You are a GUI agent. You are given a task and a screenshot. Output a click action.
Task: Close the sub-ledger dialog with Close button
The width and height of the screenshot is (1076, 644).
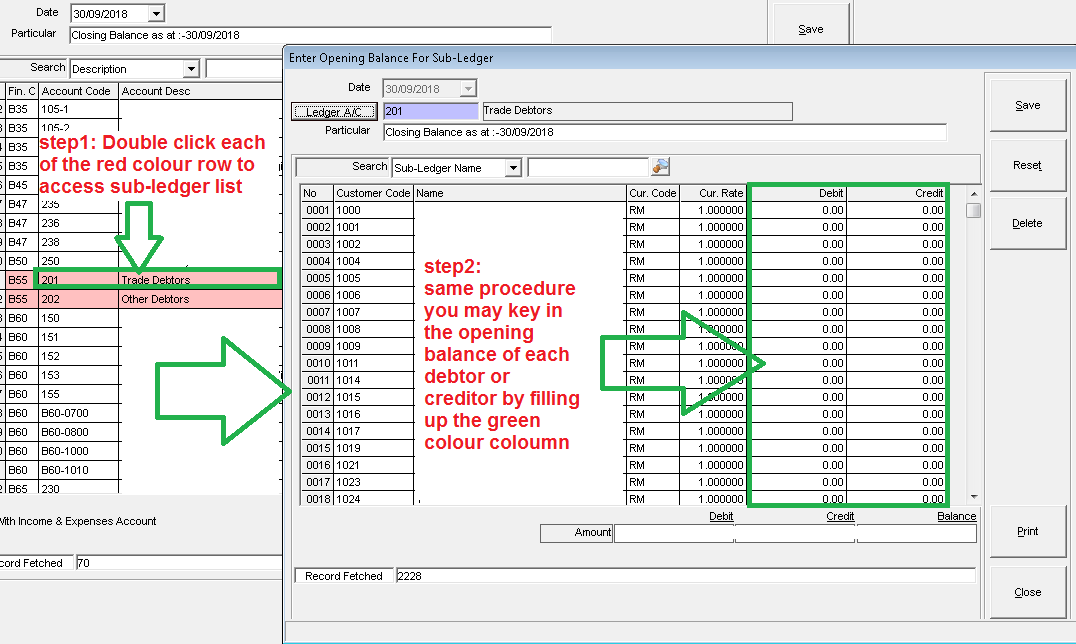point(1027,592)
